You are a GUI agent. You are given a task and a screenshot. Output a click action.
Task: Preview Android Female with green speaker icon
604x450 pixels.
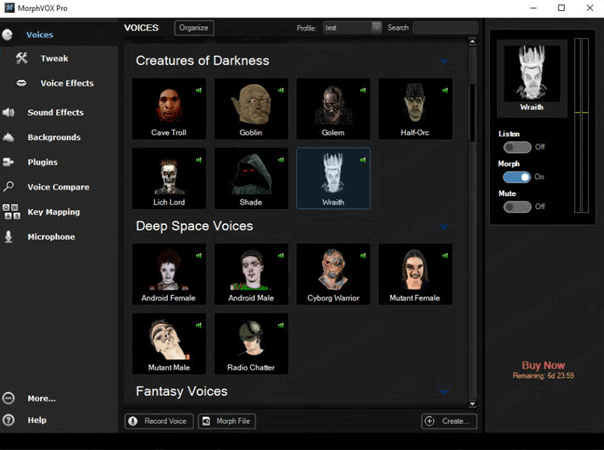pos(198,255)
